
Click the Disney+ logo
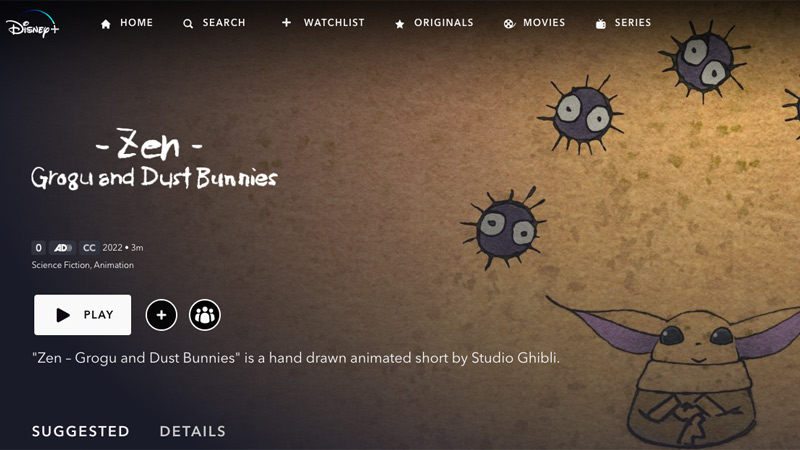[33, 24]
